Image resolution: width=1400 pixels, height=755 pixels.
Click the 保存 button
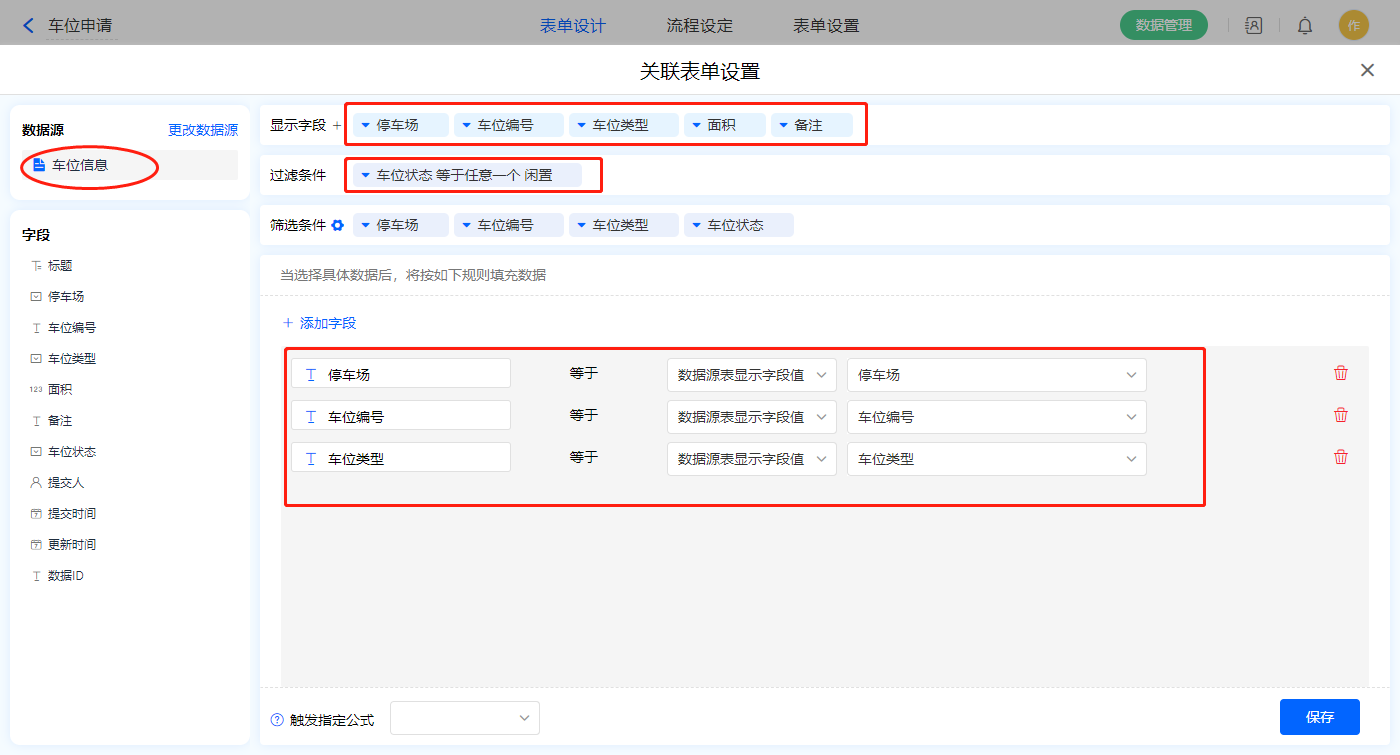(1319, 717)
